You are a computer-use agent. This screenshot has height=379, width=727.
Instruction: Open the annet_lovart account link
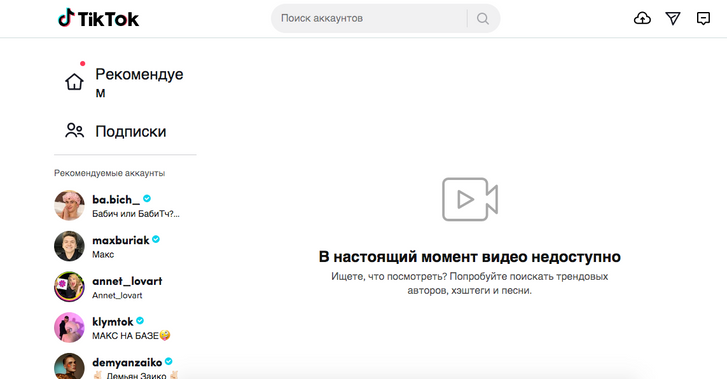click(x=127, y=281)
